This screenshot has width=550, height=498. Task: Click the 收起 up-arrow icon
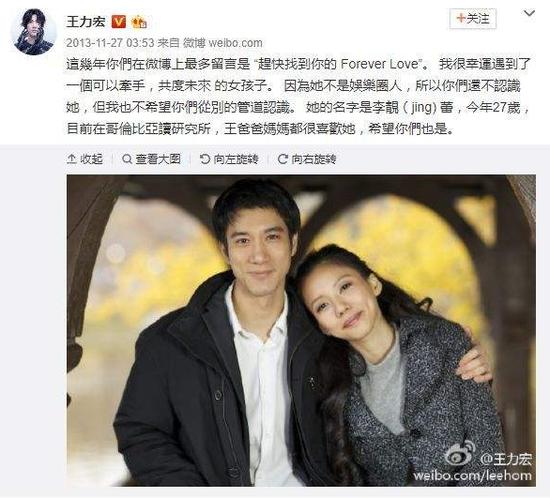[x=72, y=159]
